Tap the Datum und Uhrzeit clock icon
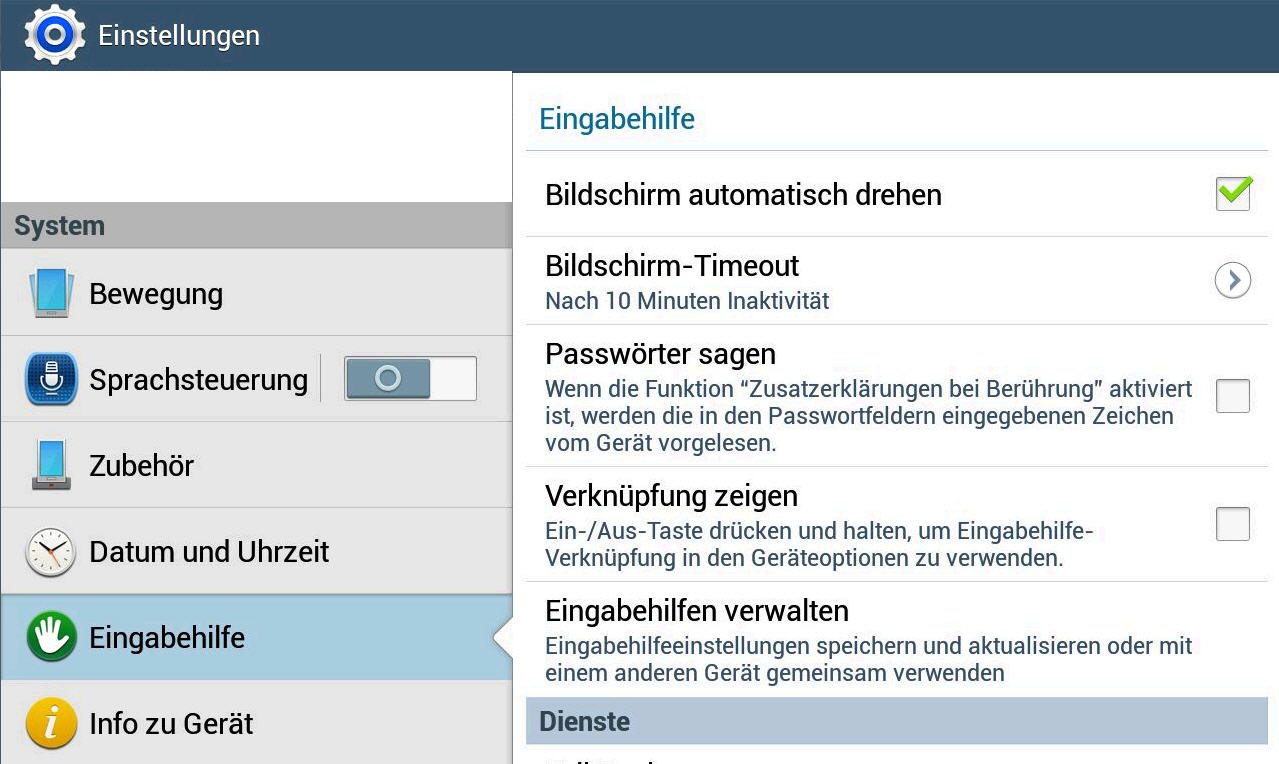Screen dimensions: 1279x764 click(51, 551)
